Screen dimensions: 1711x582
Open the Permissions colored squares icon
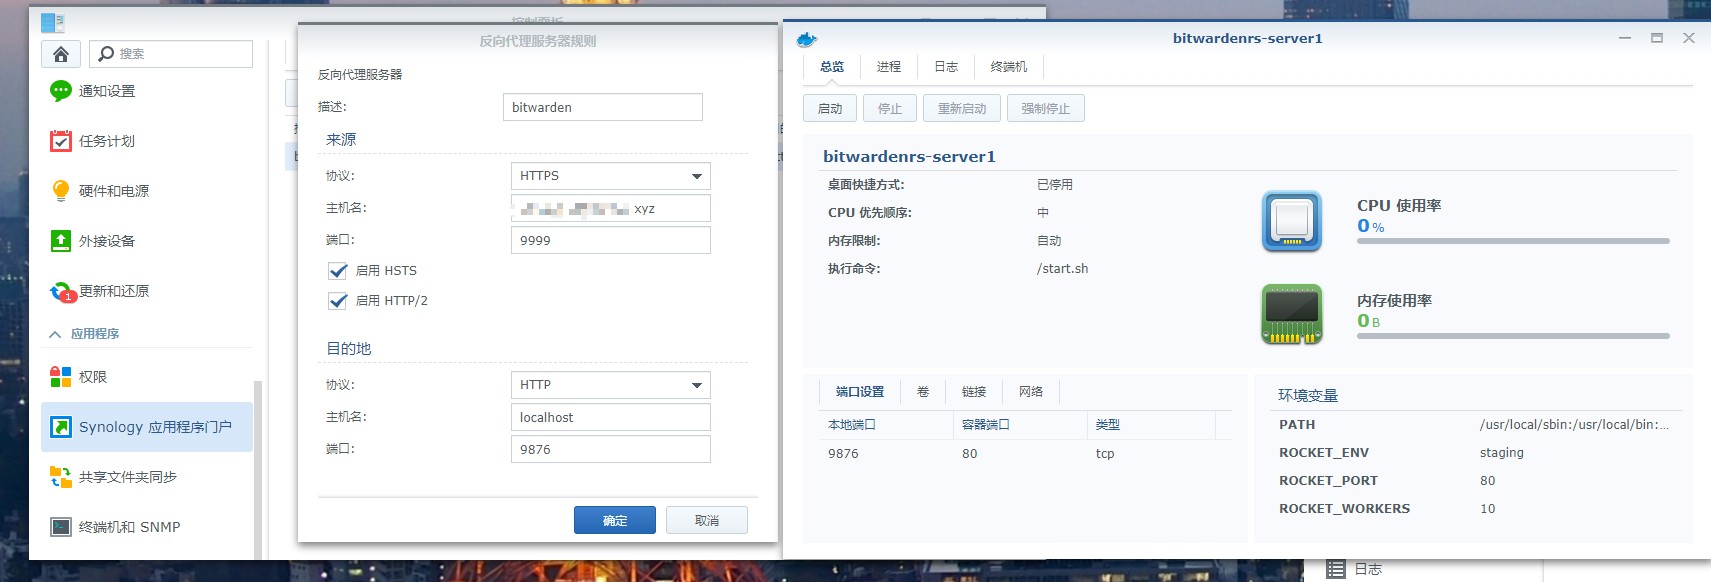tap(61, 377)
